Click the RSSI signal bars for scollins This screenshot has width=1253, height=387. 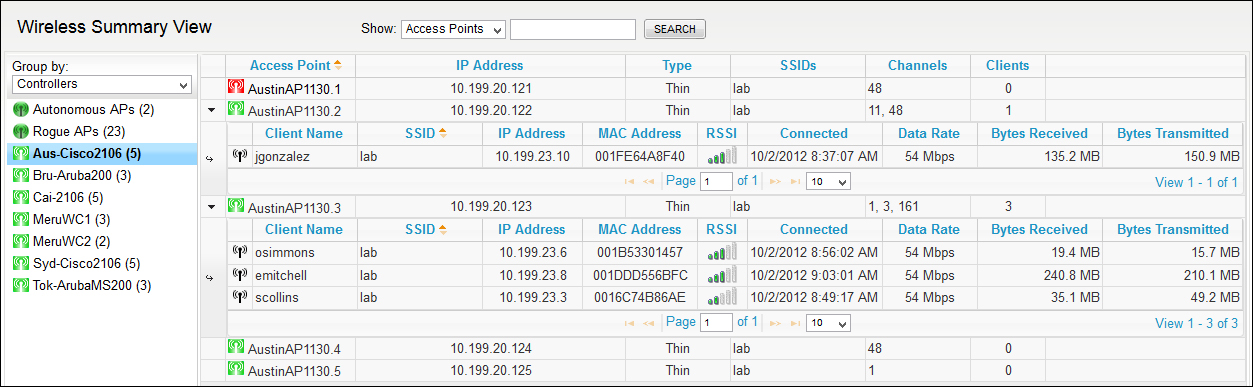pos(721,297)
